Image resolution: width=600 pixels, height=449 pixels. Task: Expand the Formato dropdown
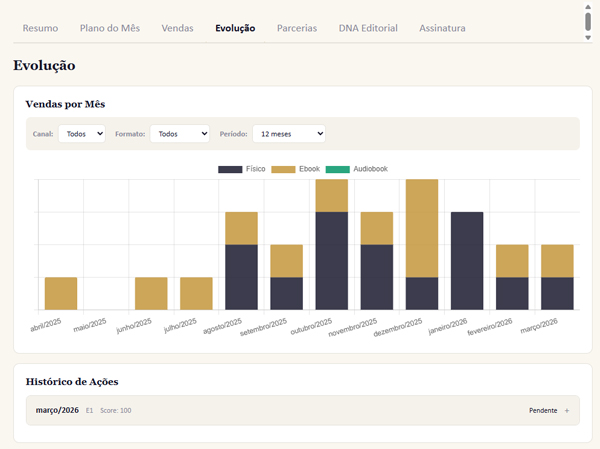coord(179,133)
